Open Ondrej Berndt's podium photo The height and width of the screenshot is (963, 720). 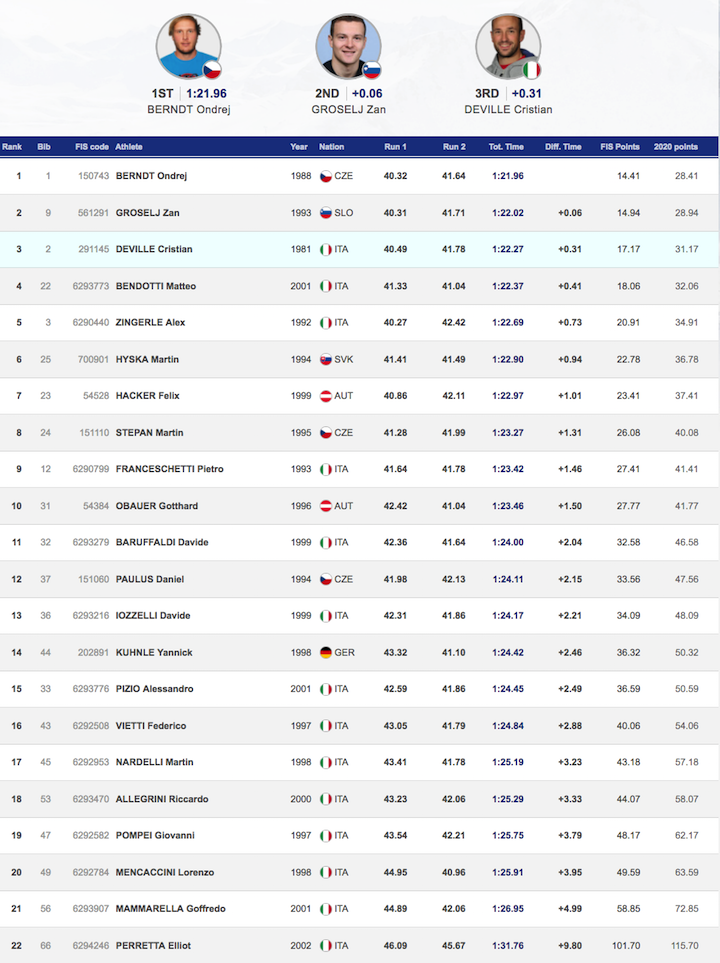coord(189,47)
